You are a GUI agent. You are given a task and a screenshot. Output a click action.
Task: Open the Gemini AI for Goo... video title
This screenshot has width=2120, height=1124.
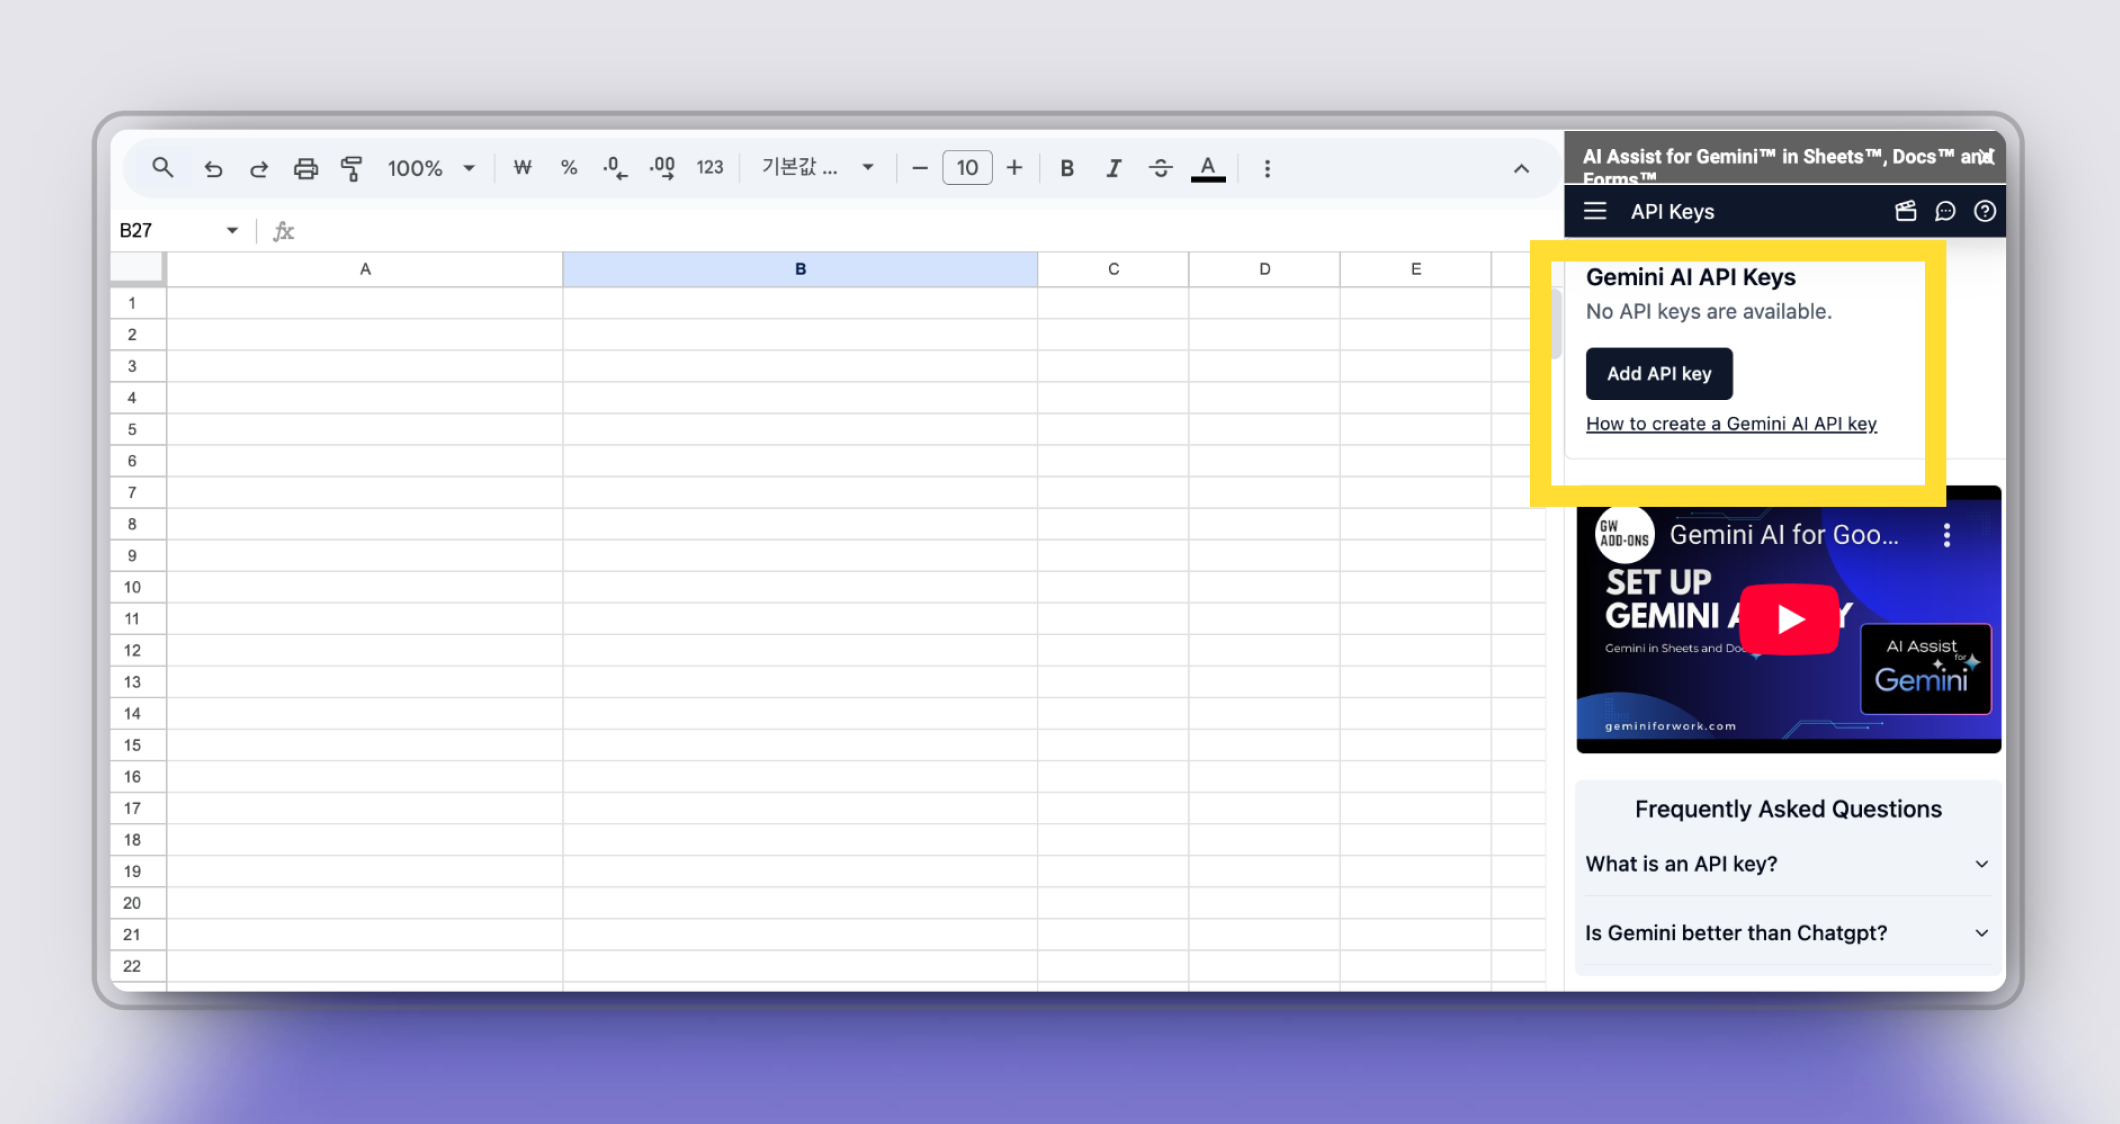1784,535
